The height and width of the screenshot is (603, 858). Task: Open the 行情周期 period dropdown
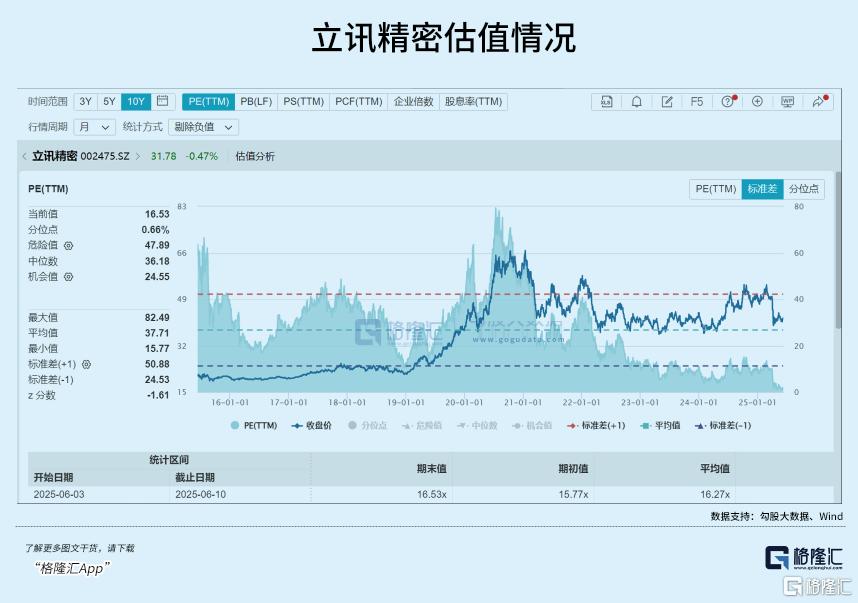coord(94,127)
